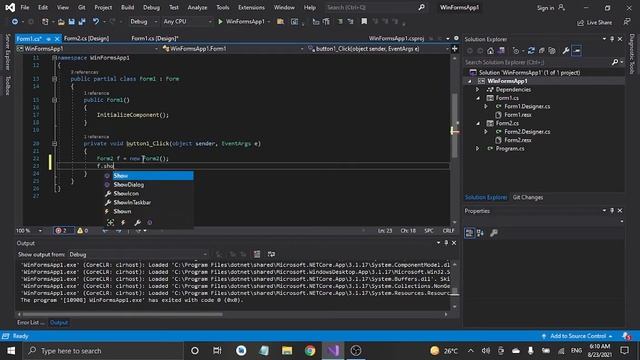The width and height of the screenshot is (640, 360).
Task: Expand the Program.cs tree node
Action: 478,149
